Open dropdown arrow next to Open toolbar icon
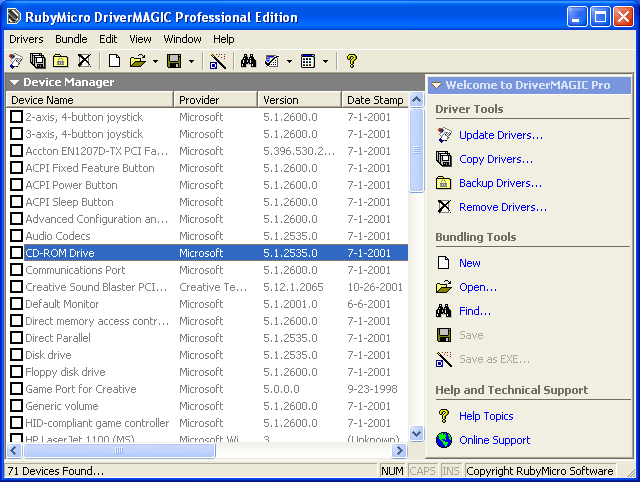Image resolution: width=640 pixels, height=482 pixels. coord(156,62)
